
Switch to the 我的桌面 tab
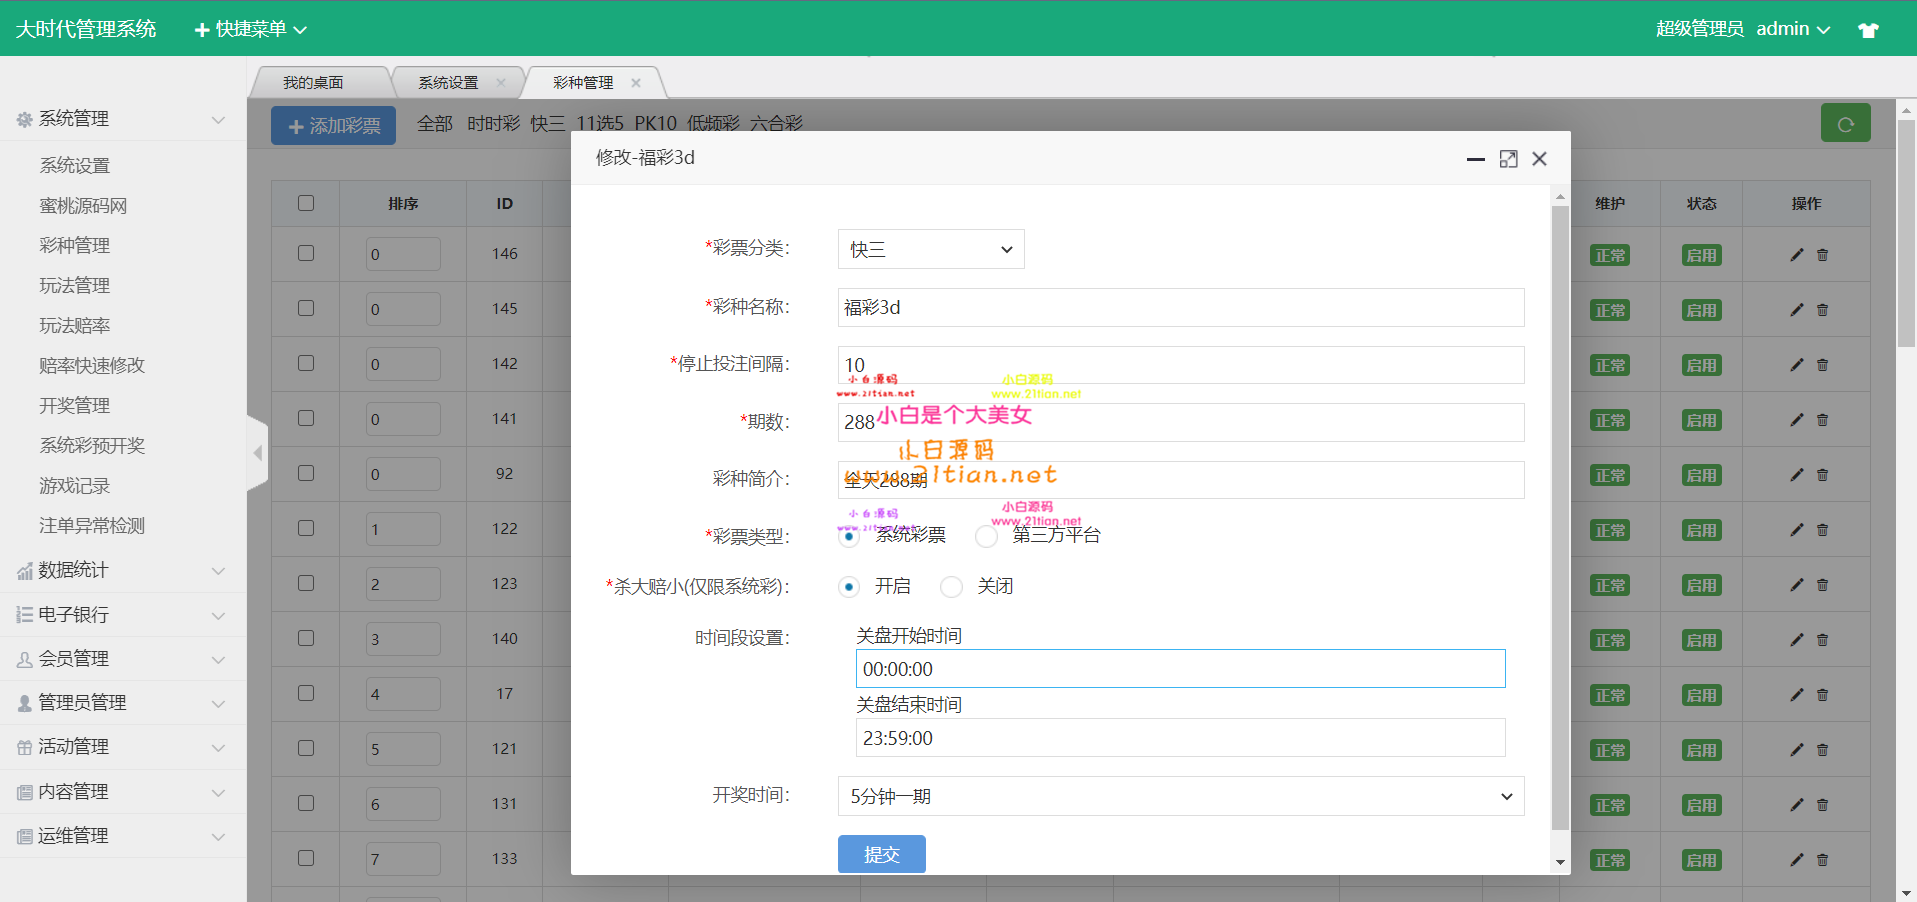pos(313,83)
